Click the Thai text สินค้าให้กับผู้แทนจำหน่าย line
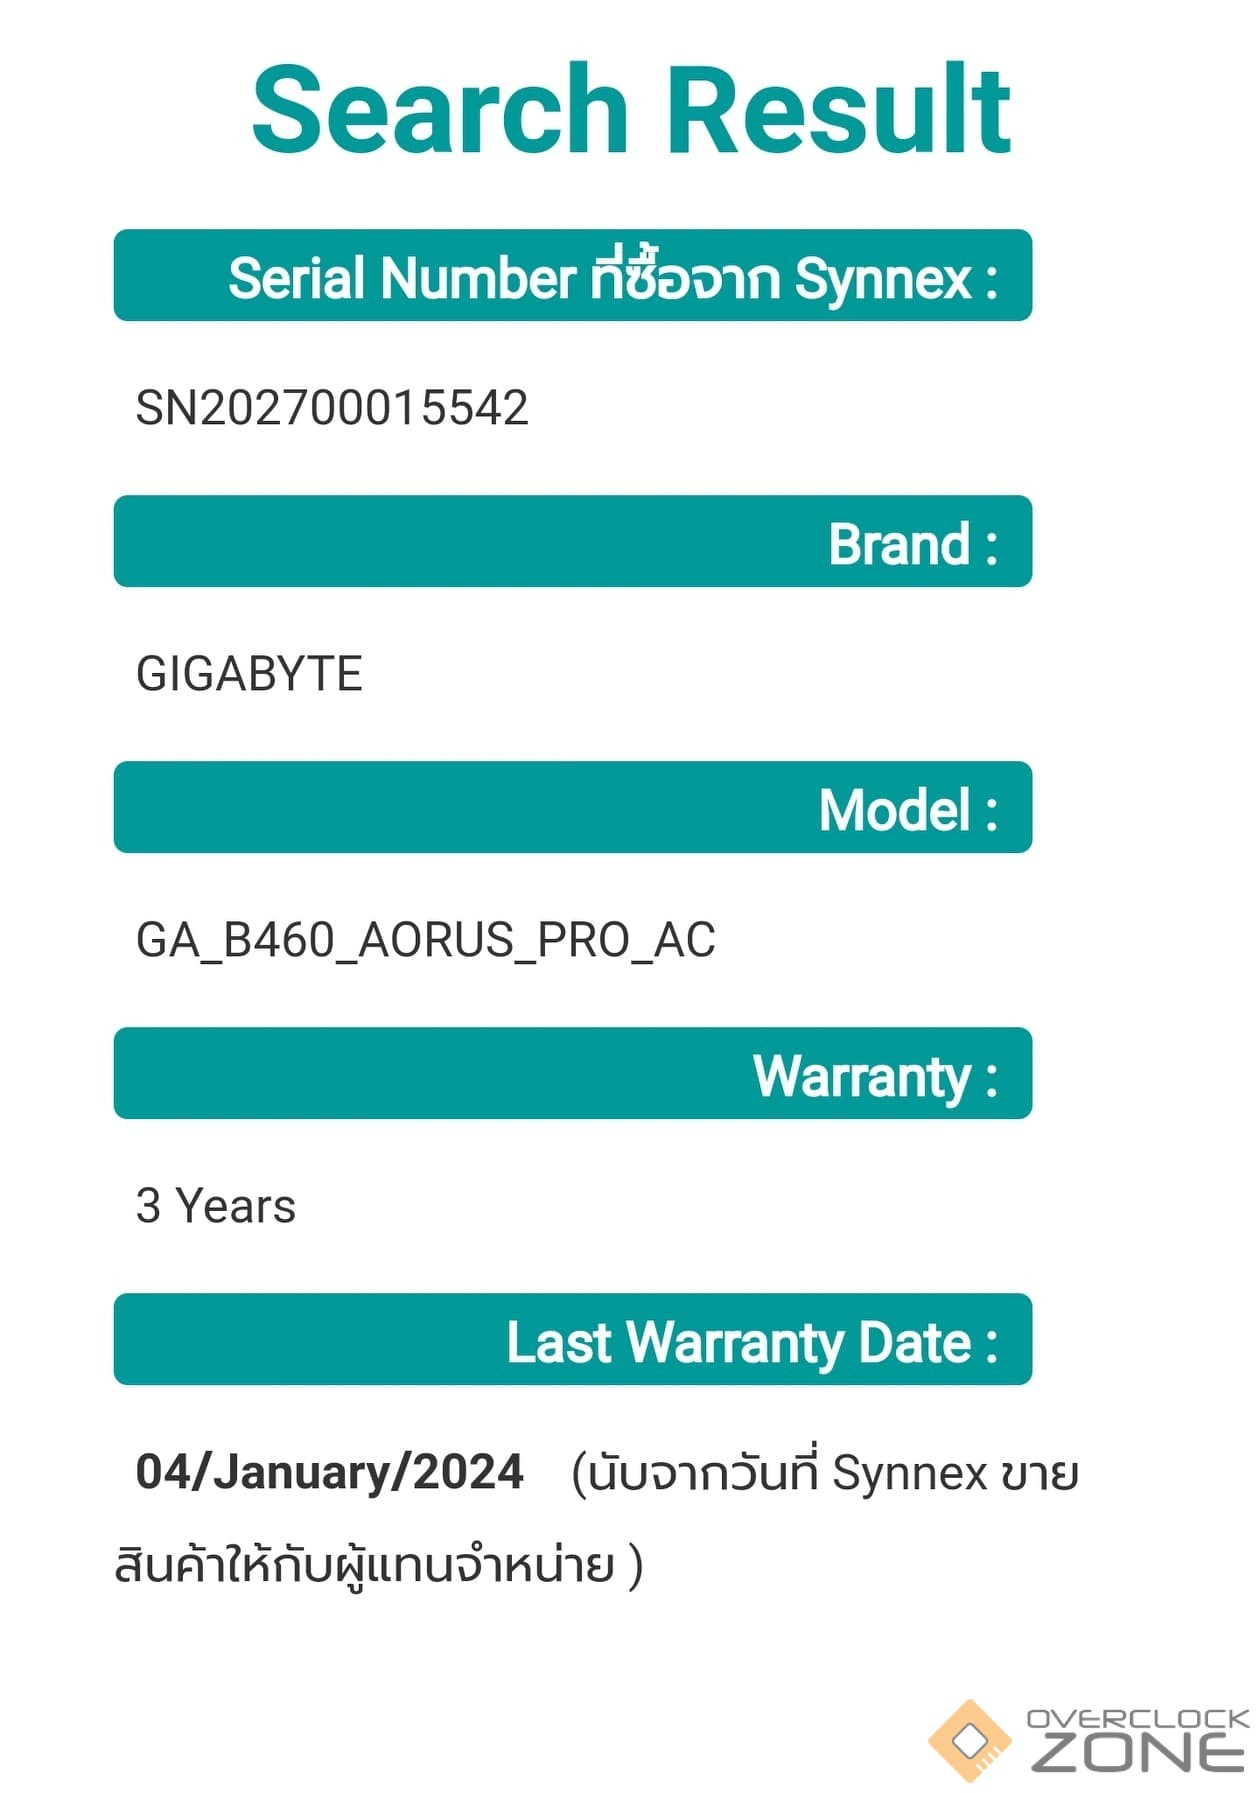This screenshot has width=1260, height=1793. [365, 1566]
